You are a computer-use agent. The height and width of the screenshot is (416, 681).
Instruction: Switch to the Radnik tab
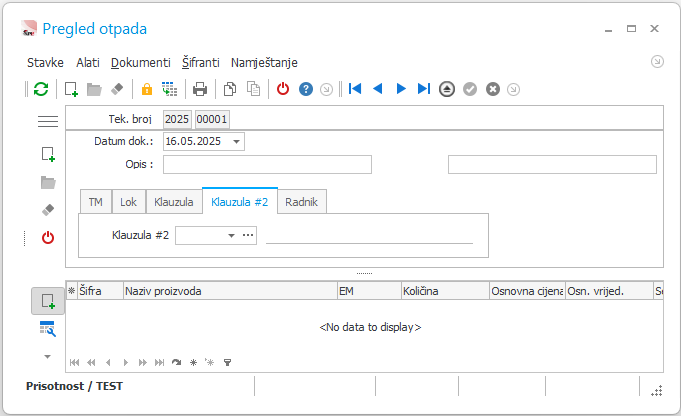tap(301, 202)
